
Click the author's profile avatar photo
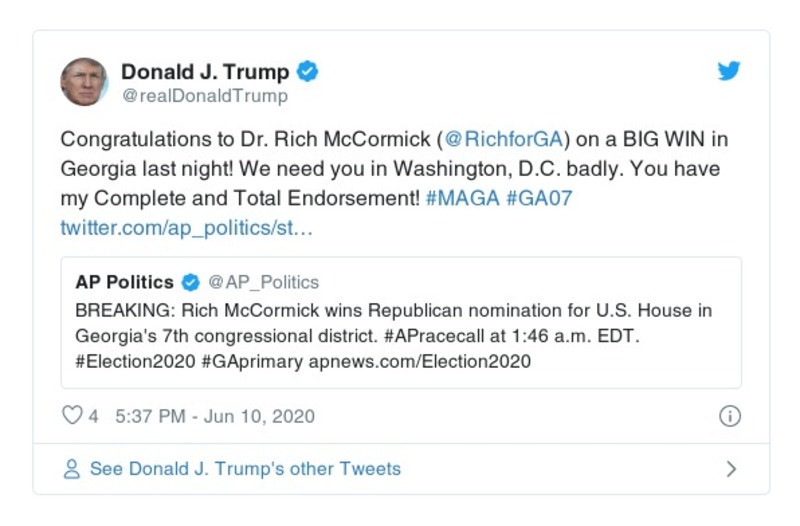[84, 82]
